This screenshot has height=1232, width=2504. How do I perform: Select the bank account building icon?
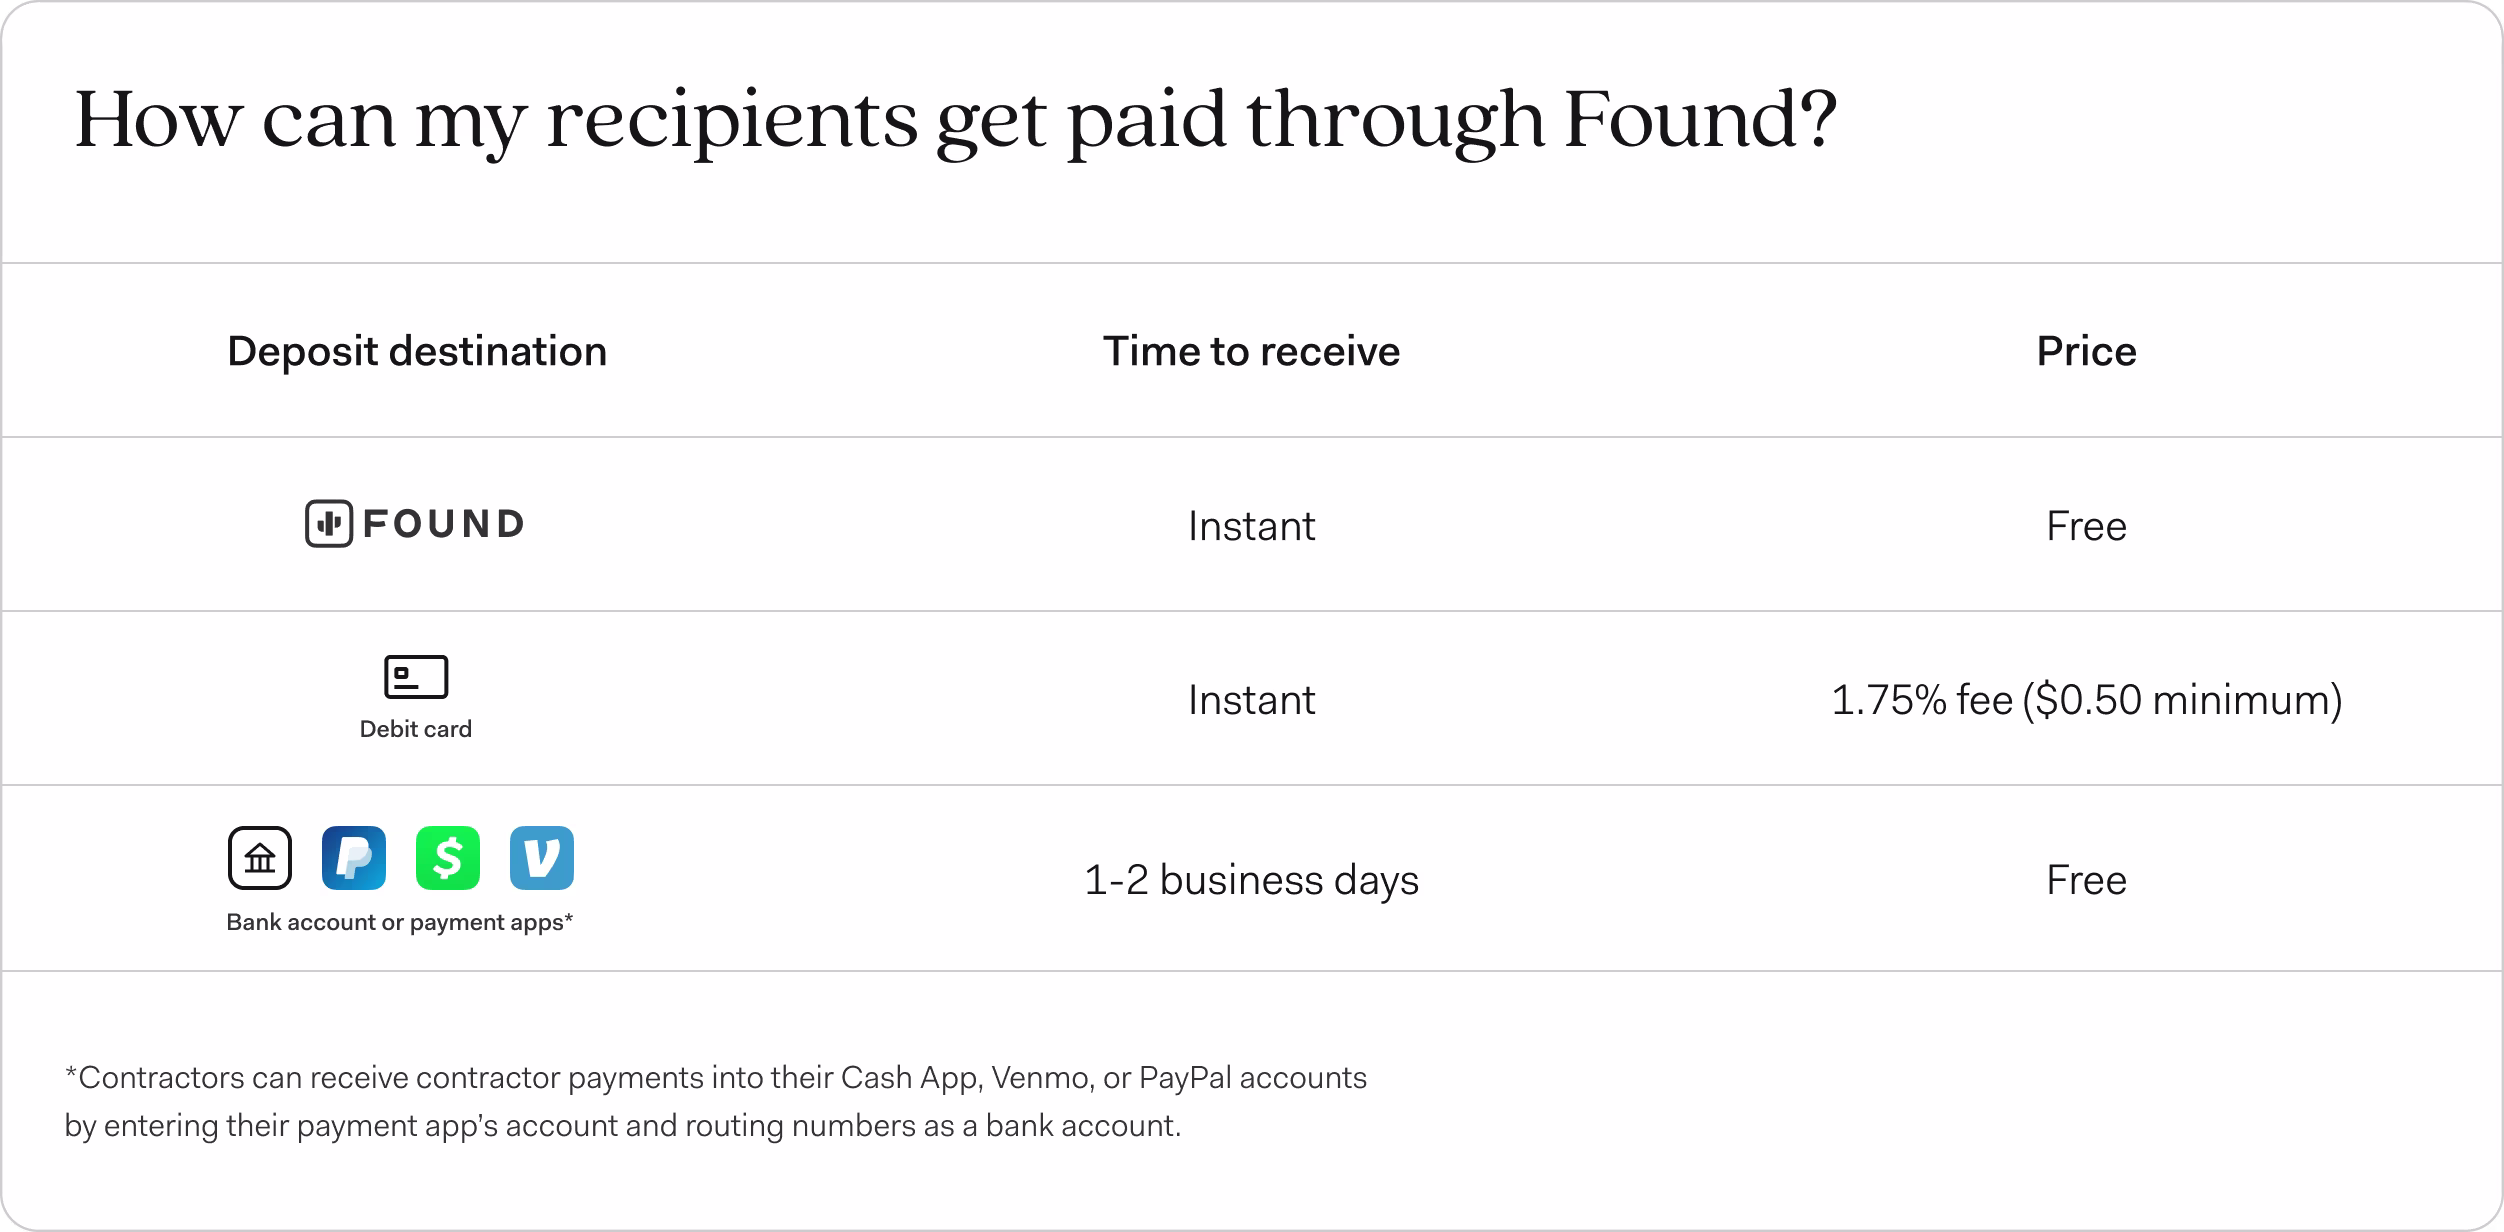[x=260, y=858]
